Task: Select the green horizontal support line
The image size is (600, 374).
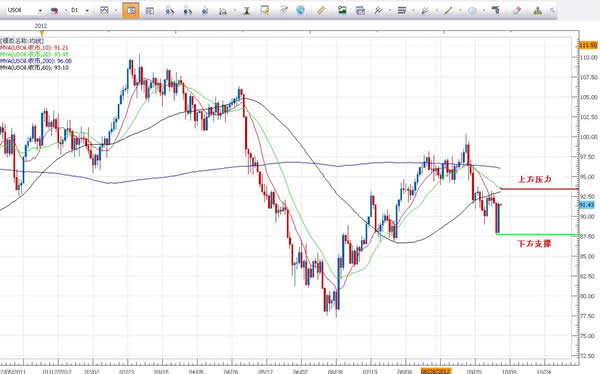Action: (538, 234)
